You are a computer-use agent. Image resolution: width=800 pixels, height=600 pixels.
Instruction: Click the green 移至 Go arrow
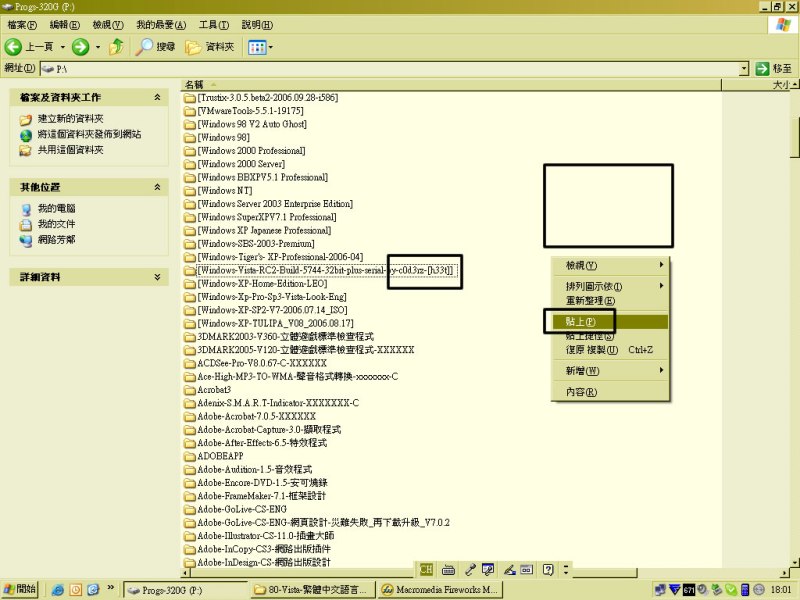click(762, 68)
